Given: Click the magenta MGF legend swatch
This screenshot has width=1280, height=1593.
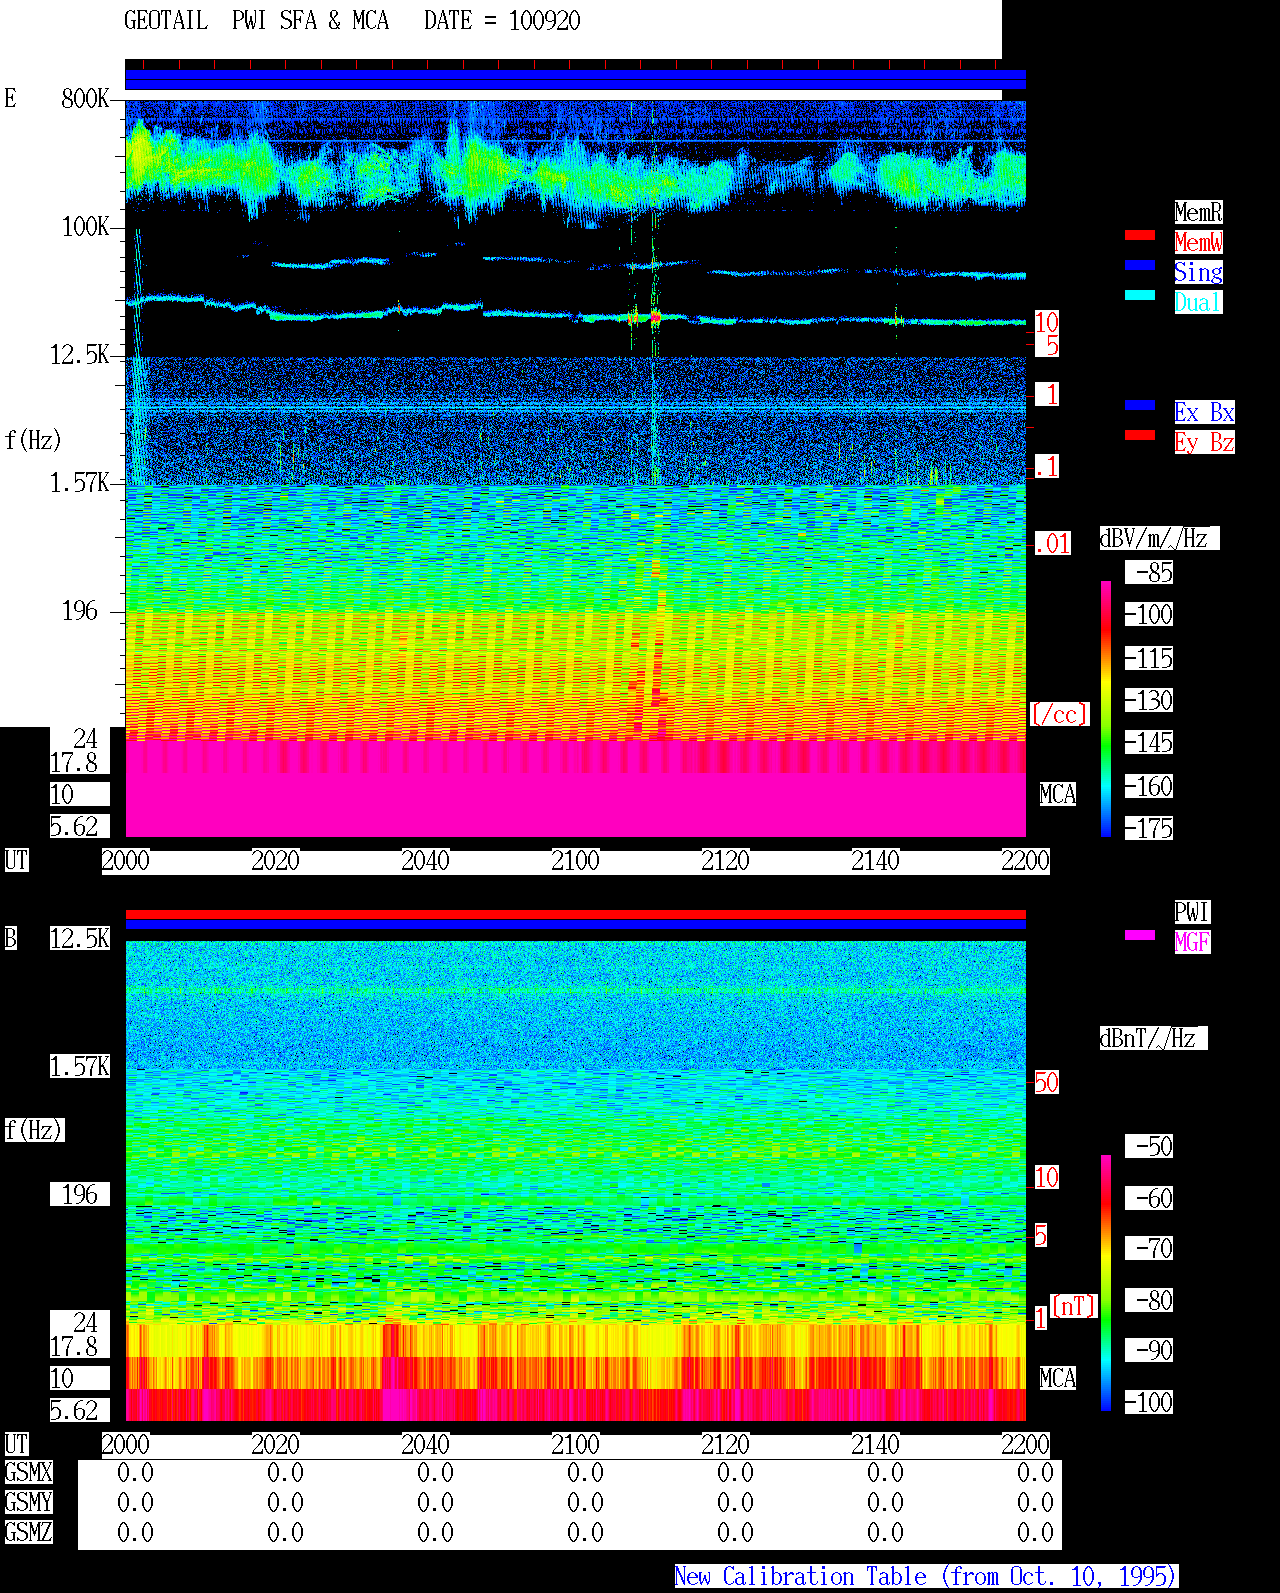Looking at the screenshot, I should coord(1140,935).
